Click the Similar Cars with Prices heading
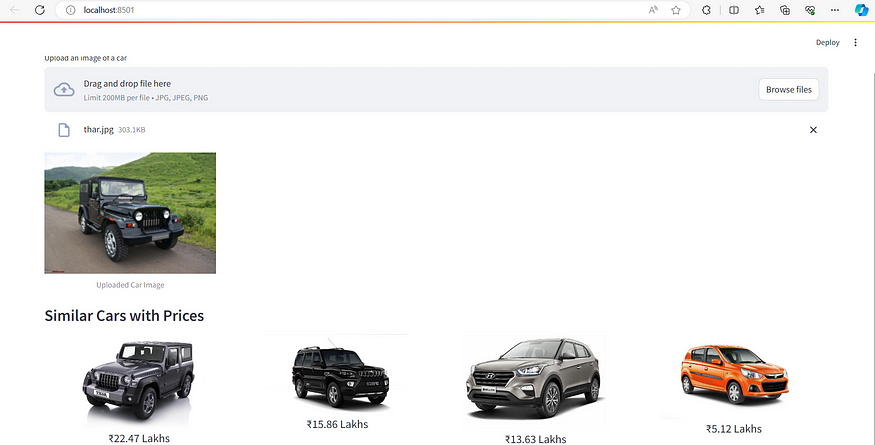 click(124, 315)
